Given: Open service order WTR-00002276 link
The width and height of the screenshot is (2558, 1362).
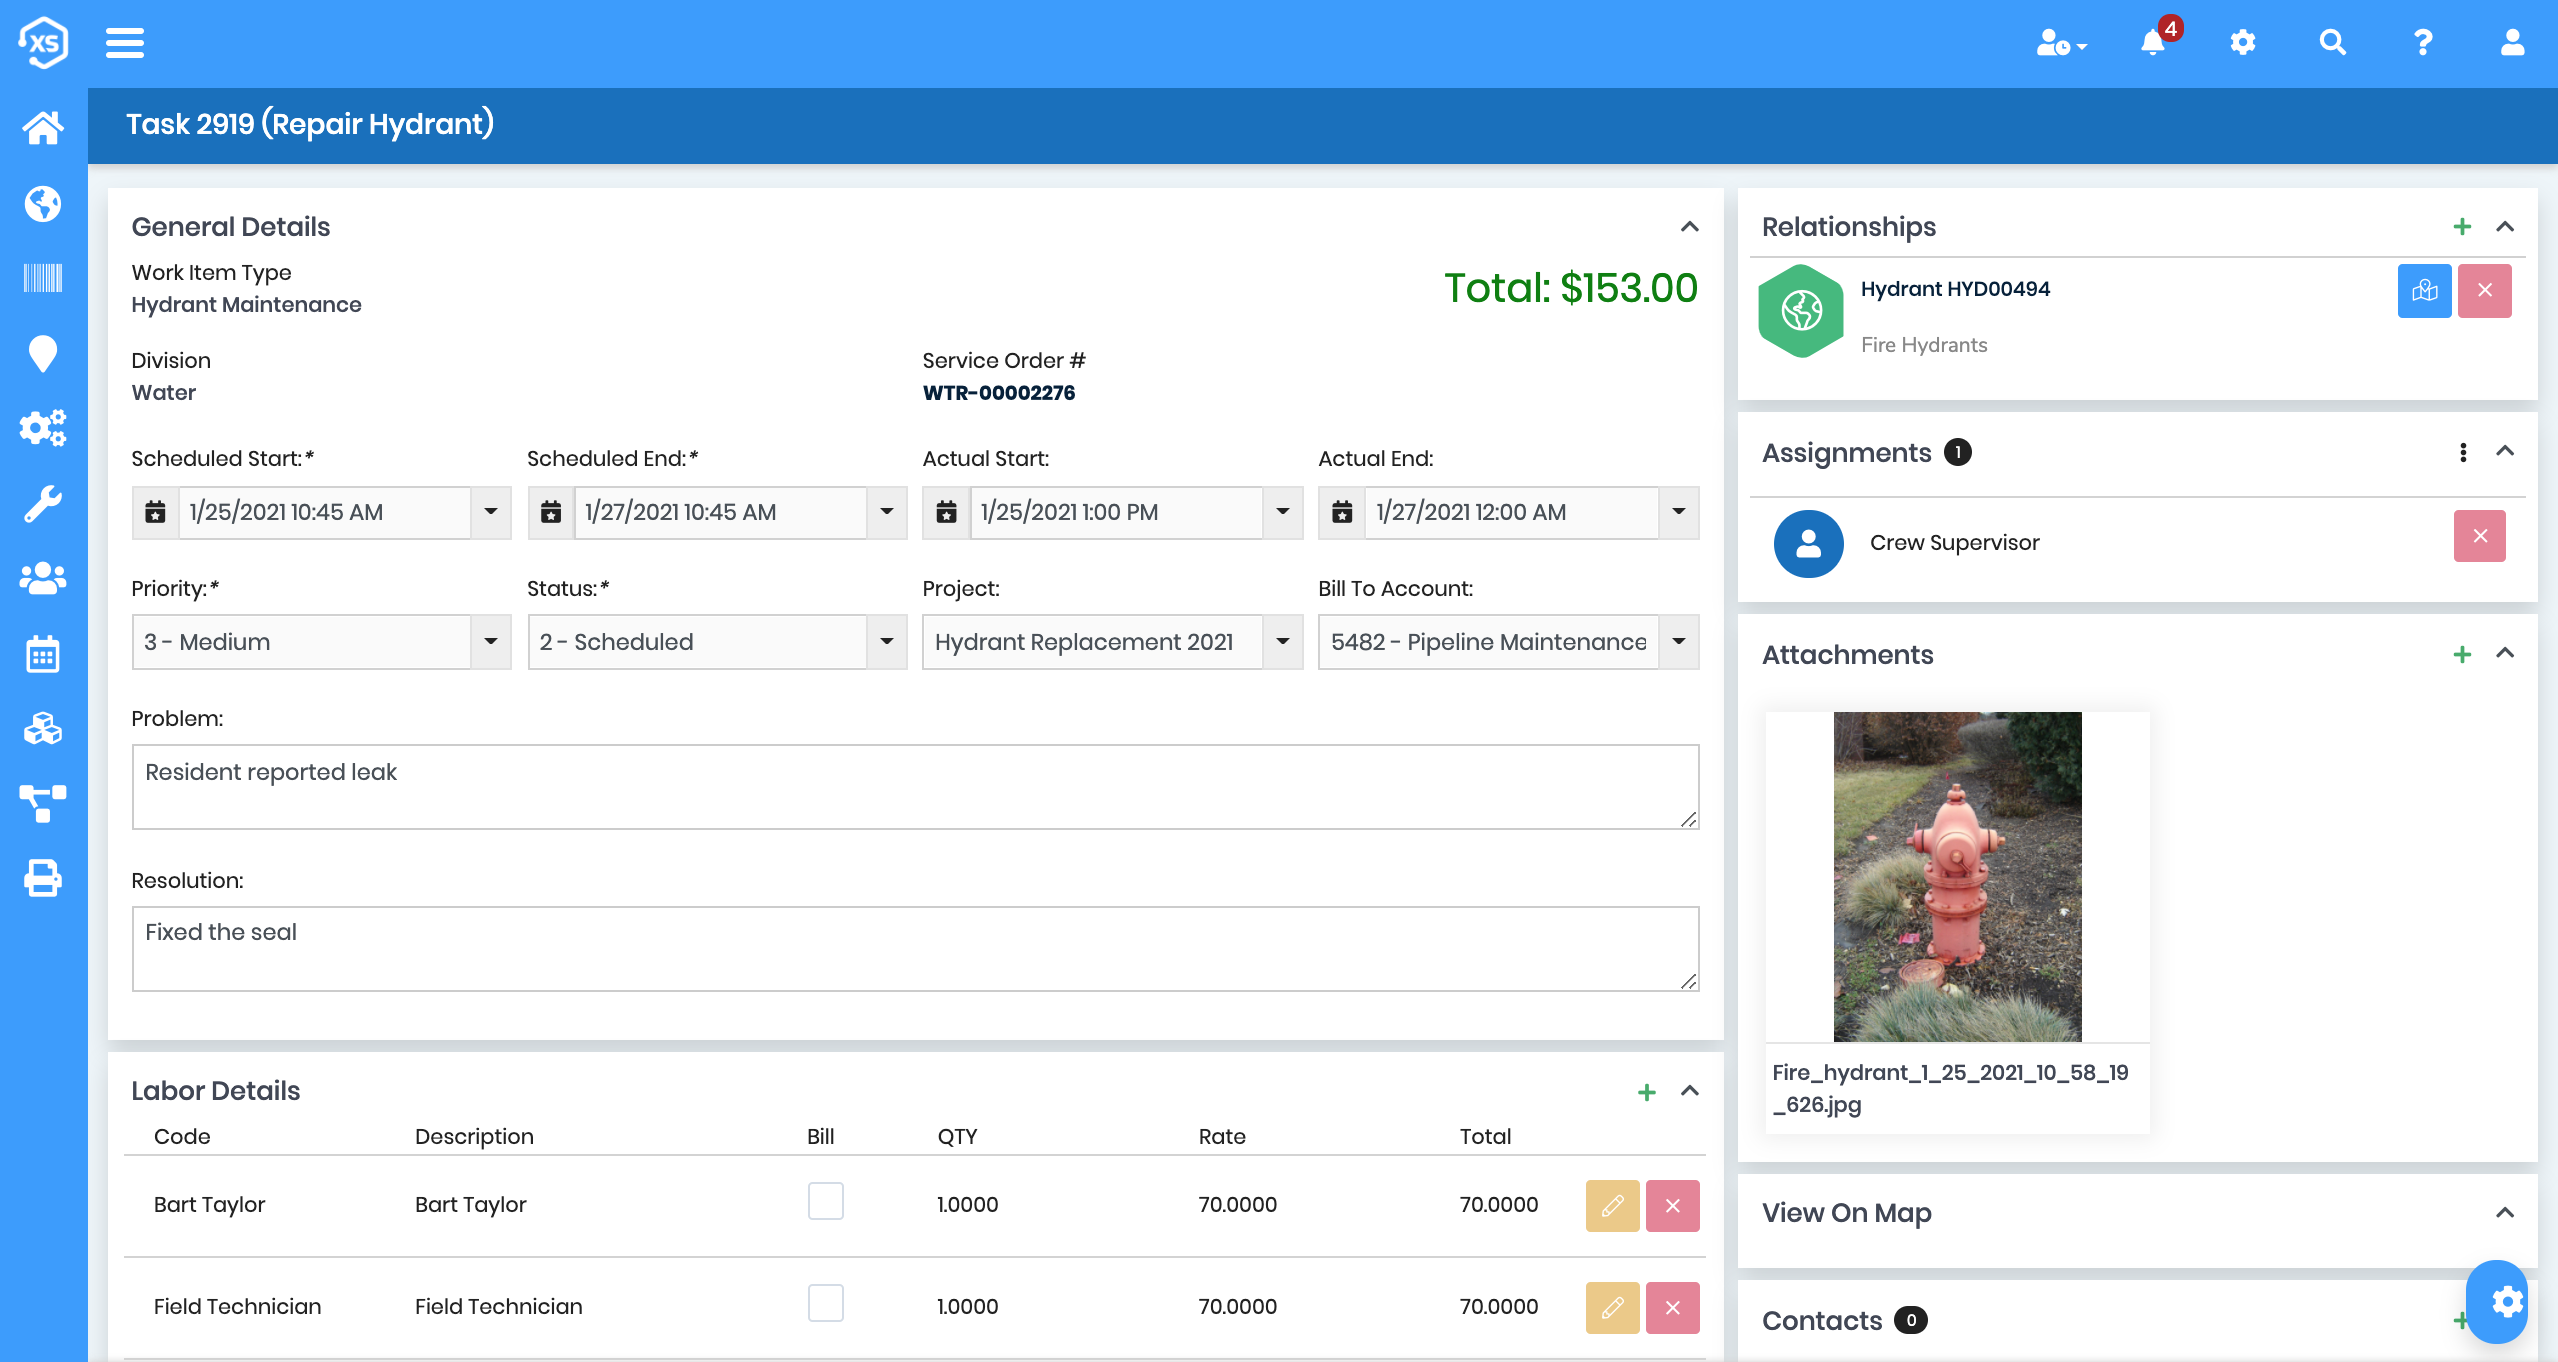Looking at the screenshot, I should point(998,393).
